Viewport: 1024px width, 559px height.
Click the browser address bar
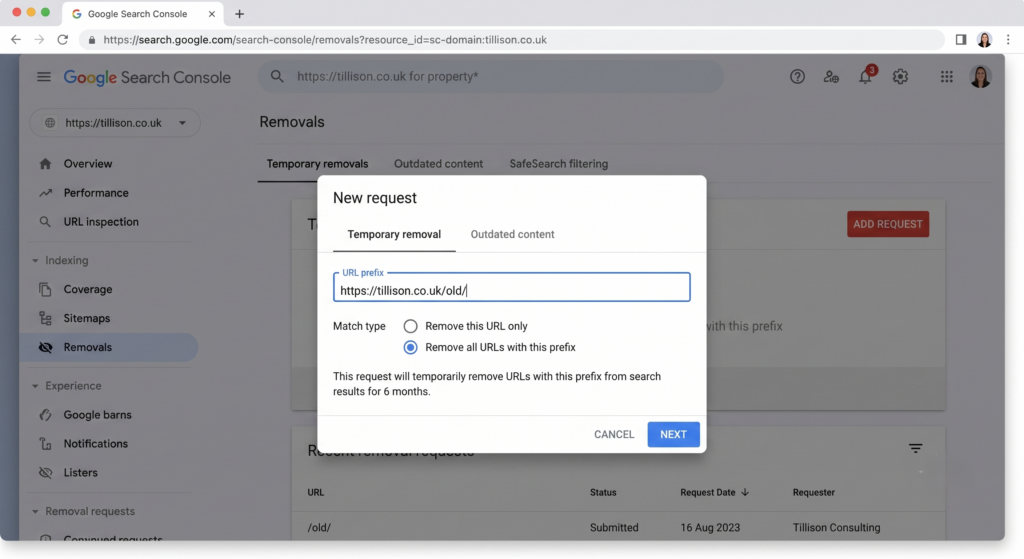click(513, 40)
